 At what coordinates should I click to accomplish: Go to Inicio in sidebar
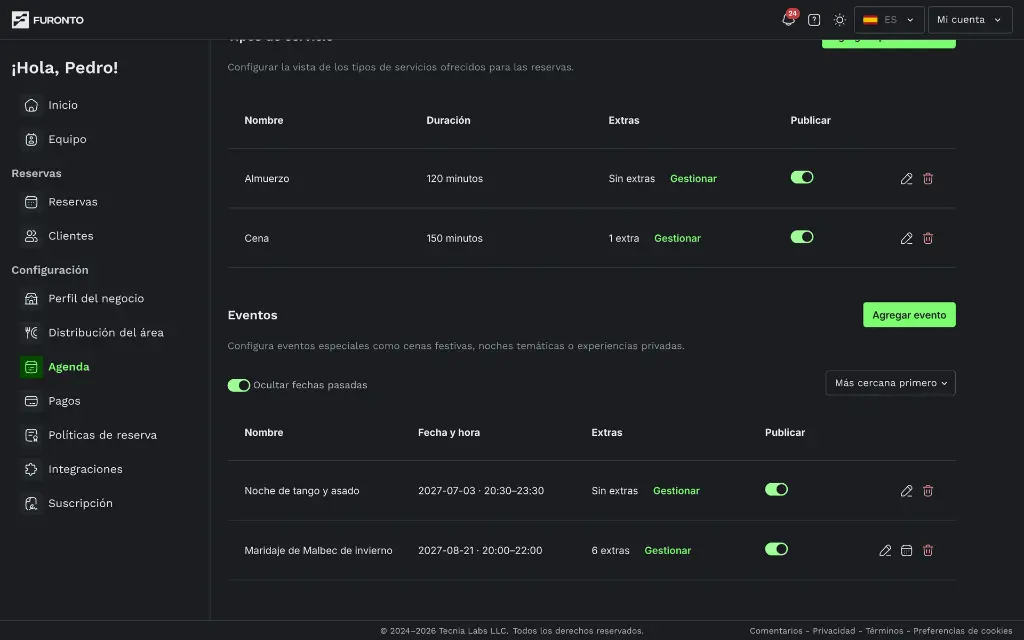coord(63,105)
